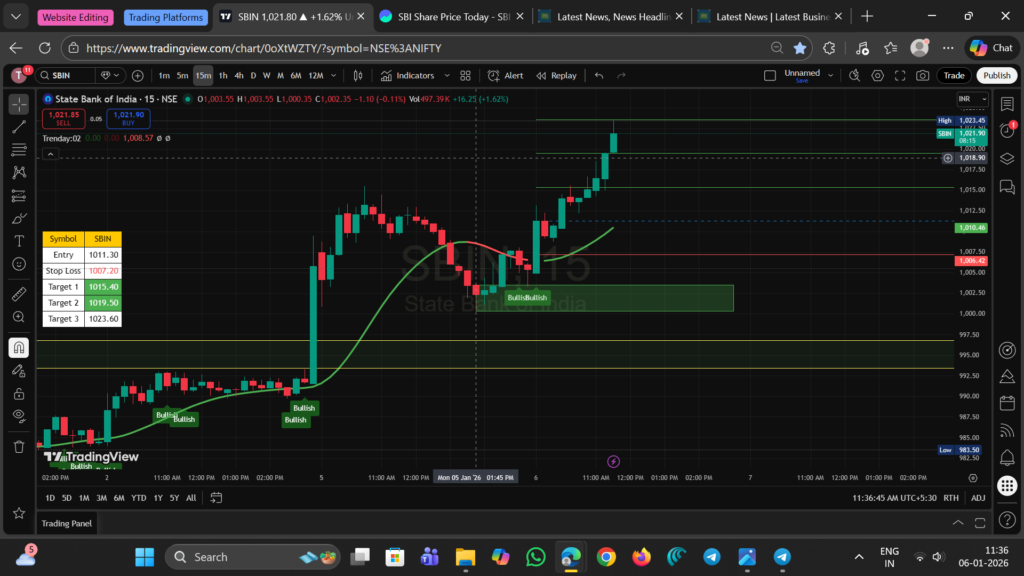Image resolution: width=1024 pixels, height=576 pixels.
Task: Select the trend line drawing tool
Action: (18, 126)
